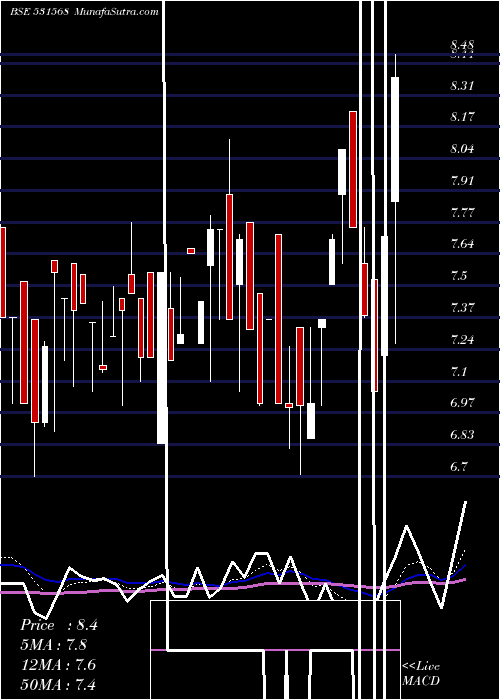Click the 8.04 price axis label
This screenshot has width=500, height=700.
click(x=462, y=149)
